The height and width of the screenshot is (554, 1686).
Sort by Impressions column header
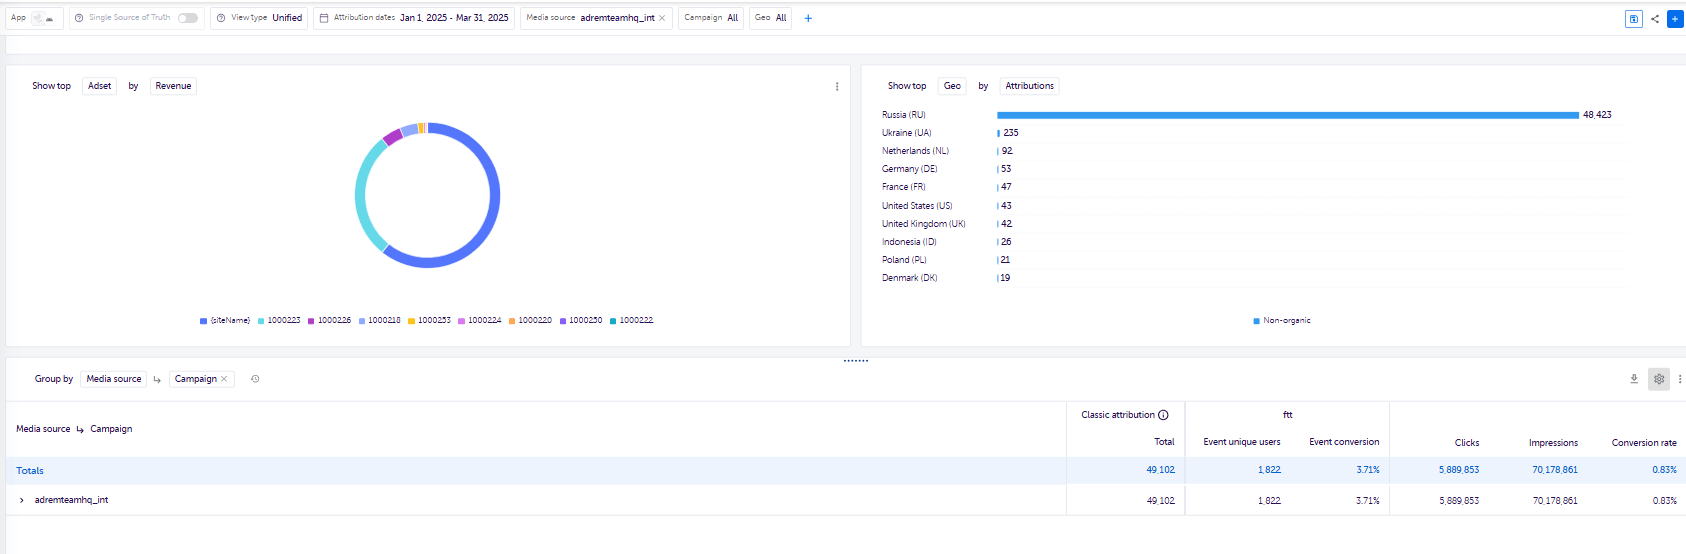pyautogui.click(x=1553, y=443)
